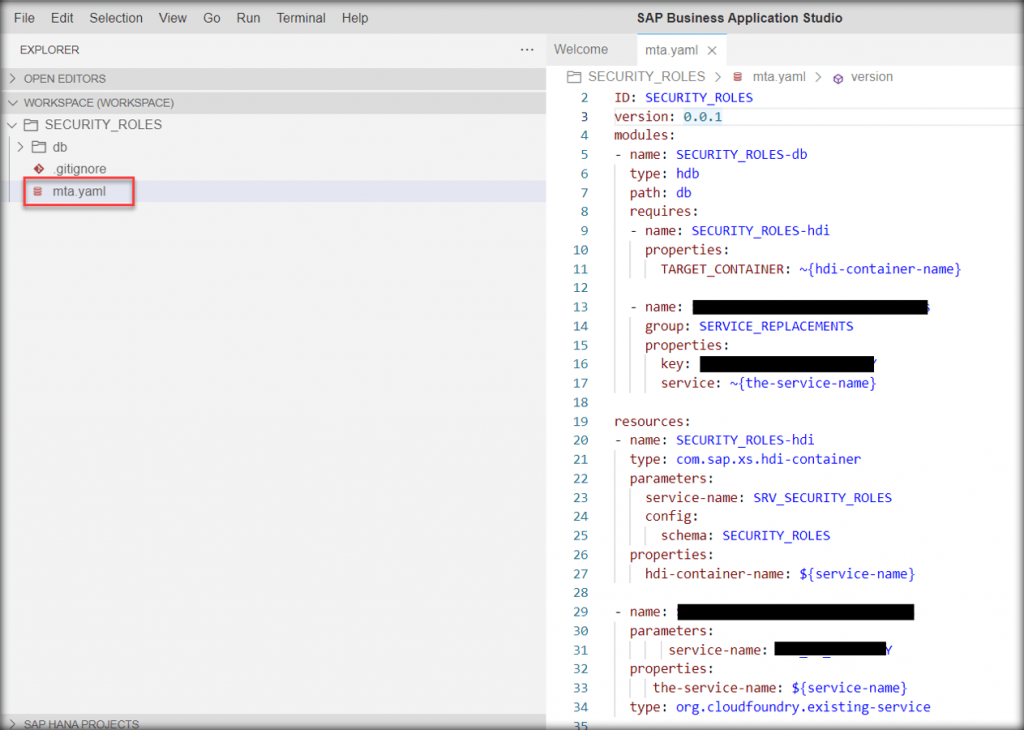Click the ID value SECURITY_ROLES on line 2
Screen dimensions: 1024x730
[699, 98]
